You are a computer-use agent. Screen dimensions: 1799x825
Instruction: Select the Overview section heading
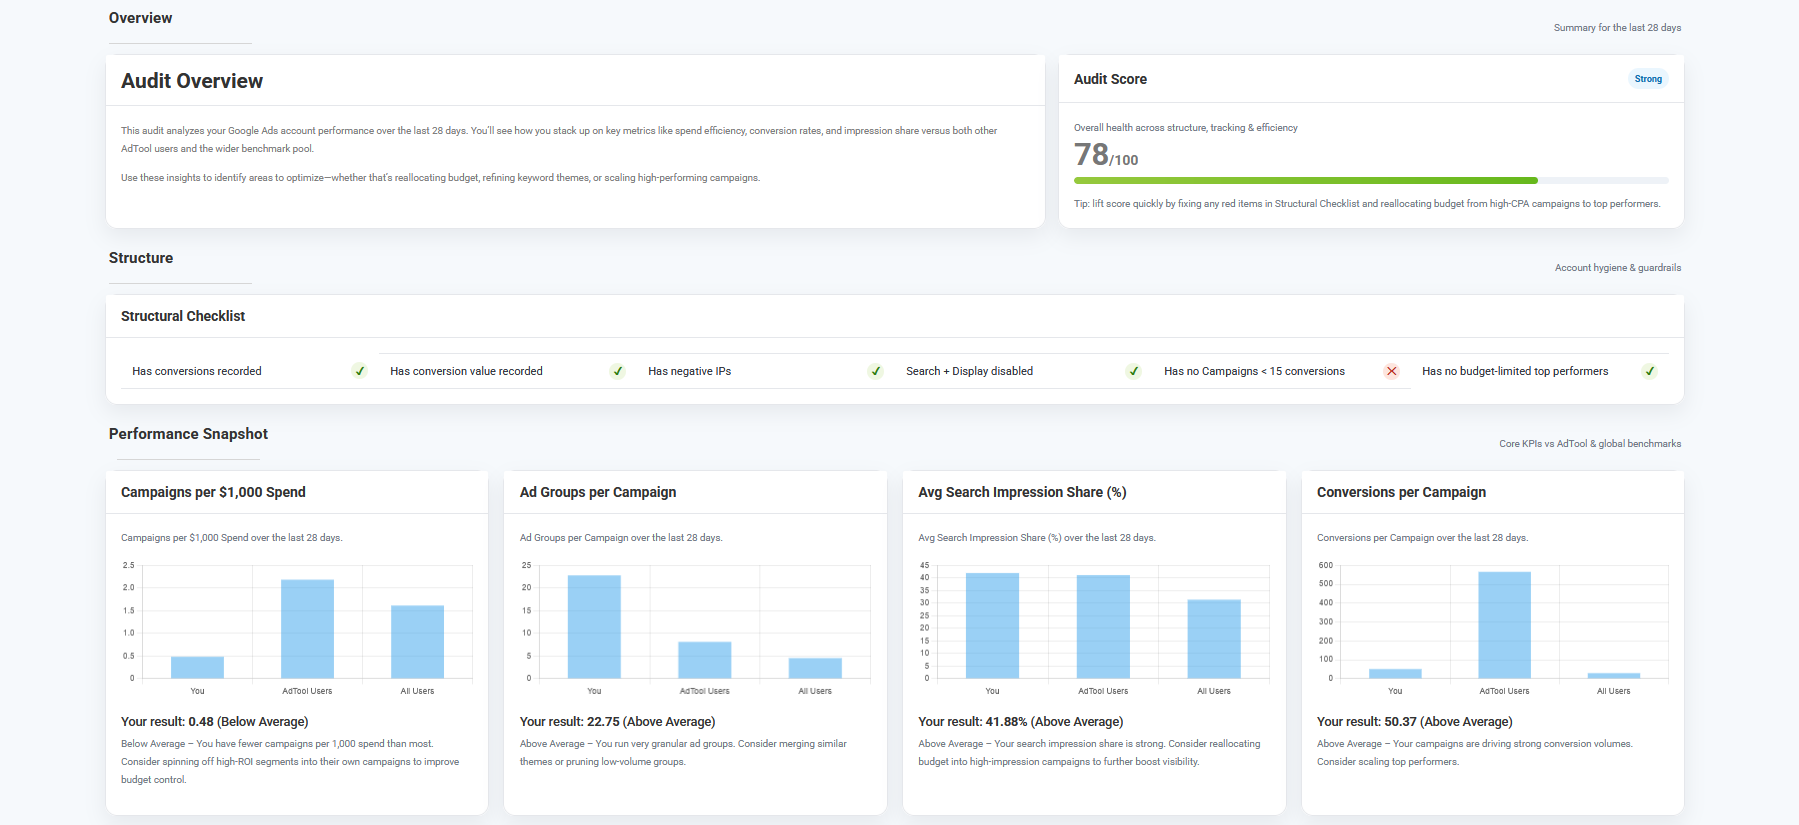coord(140,18)
